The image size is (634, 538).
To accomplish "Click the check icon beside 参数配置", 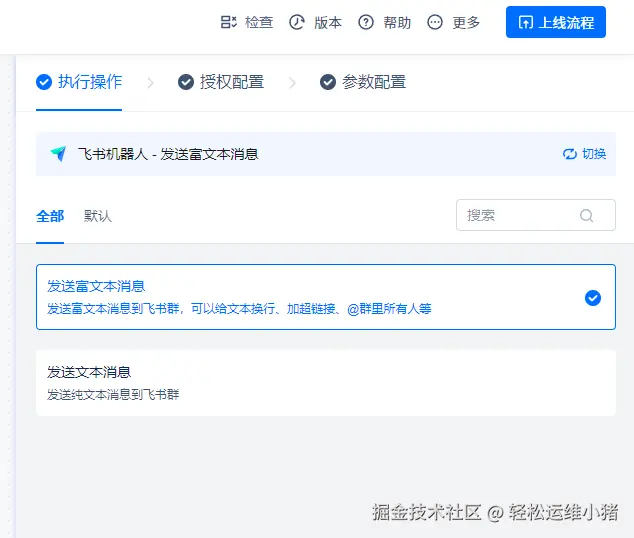I will [x=328, y=82].
